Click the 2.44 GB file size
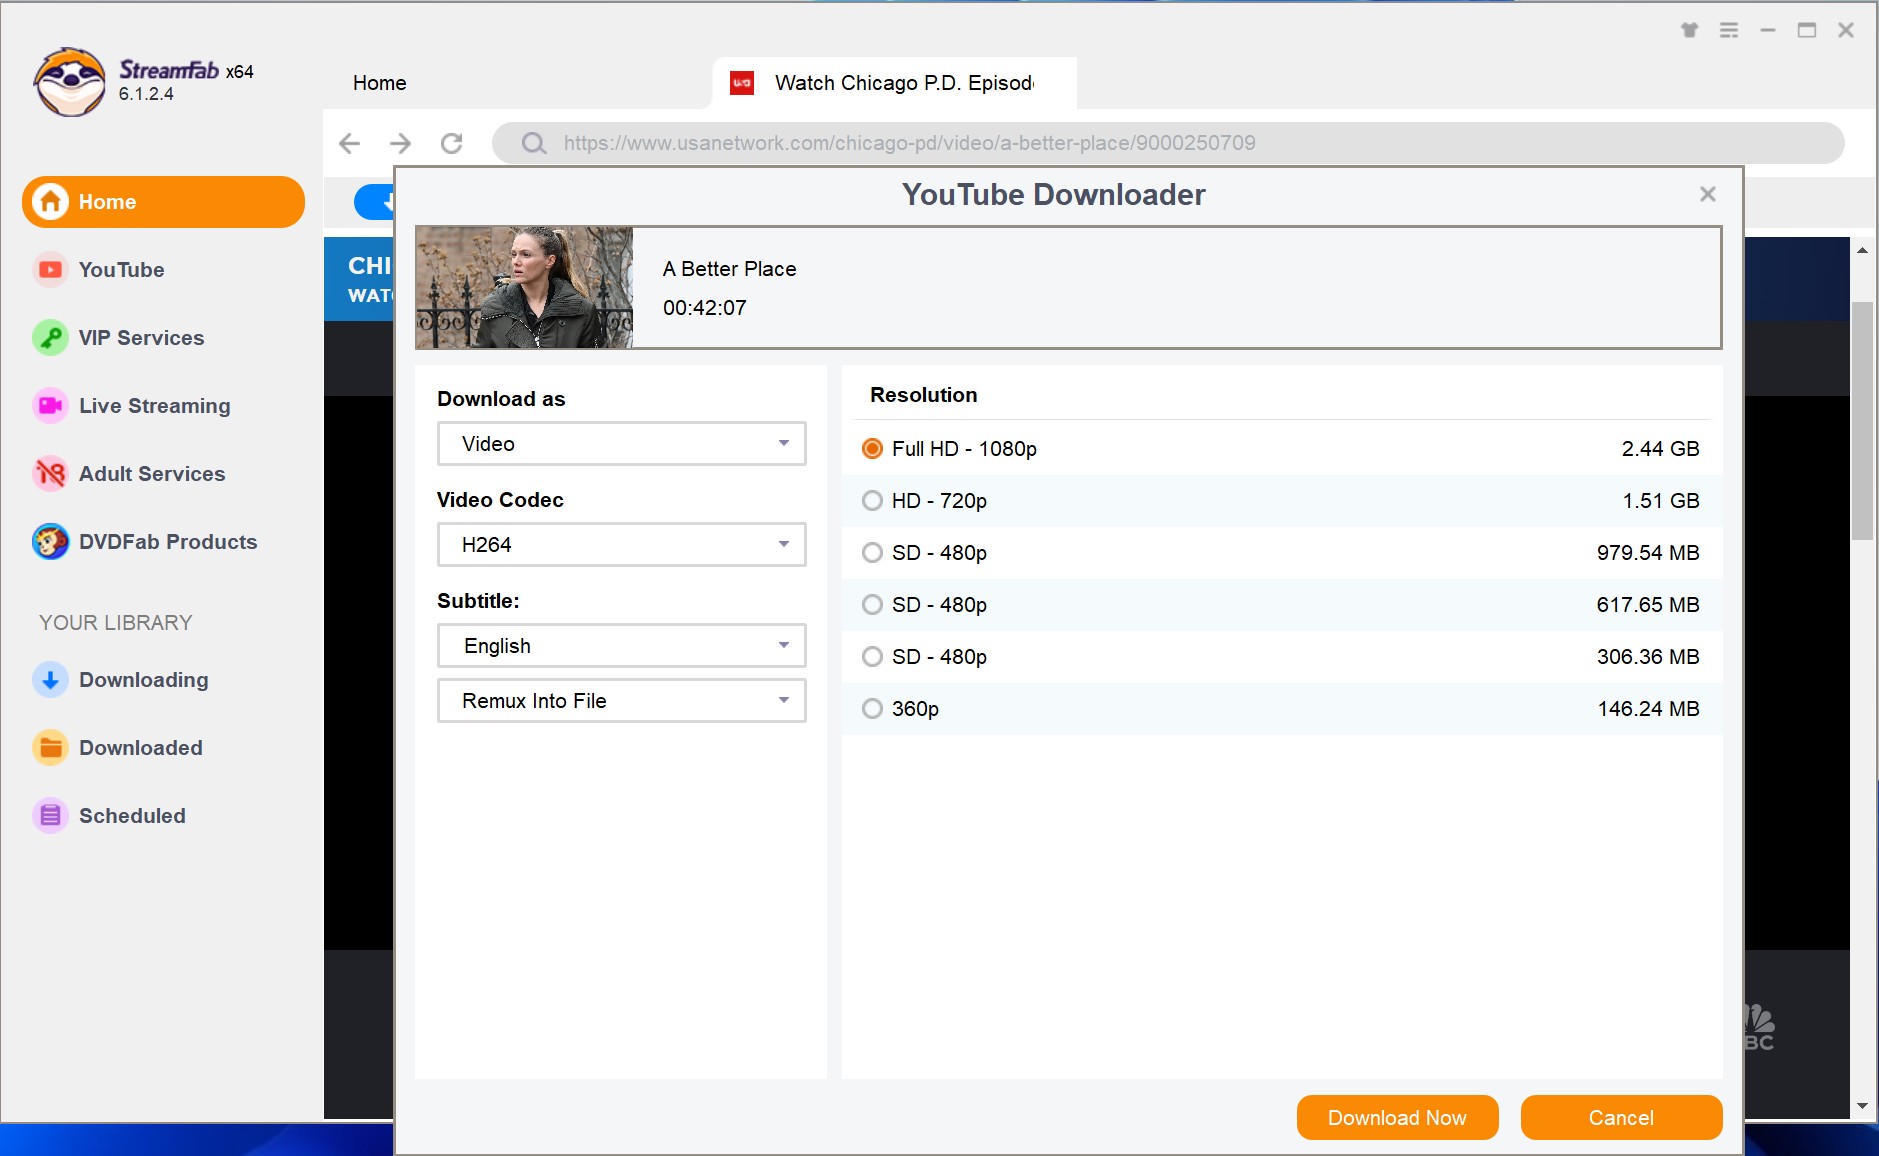Screen dimensions: 1879x1156 [1660, 449]
